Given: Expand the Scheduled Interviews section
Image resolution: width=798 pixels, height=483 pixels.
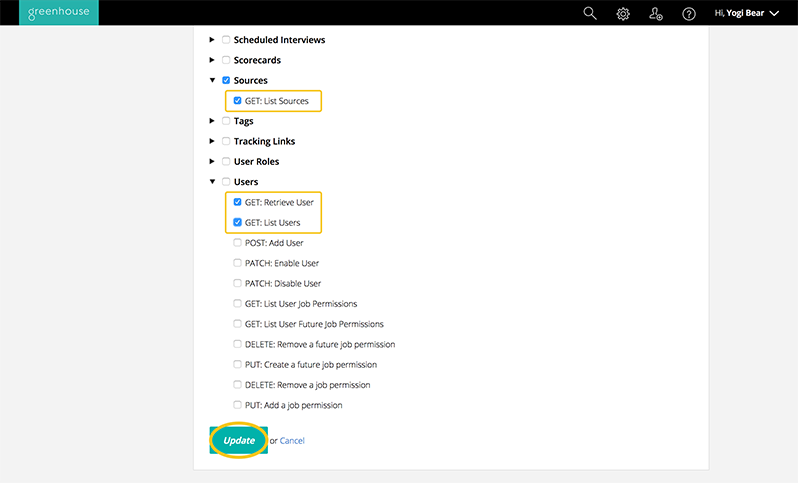Looking at the screenshot, I should 212,40.
